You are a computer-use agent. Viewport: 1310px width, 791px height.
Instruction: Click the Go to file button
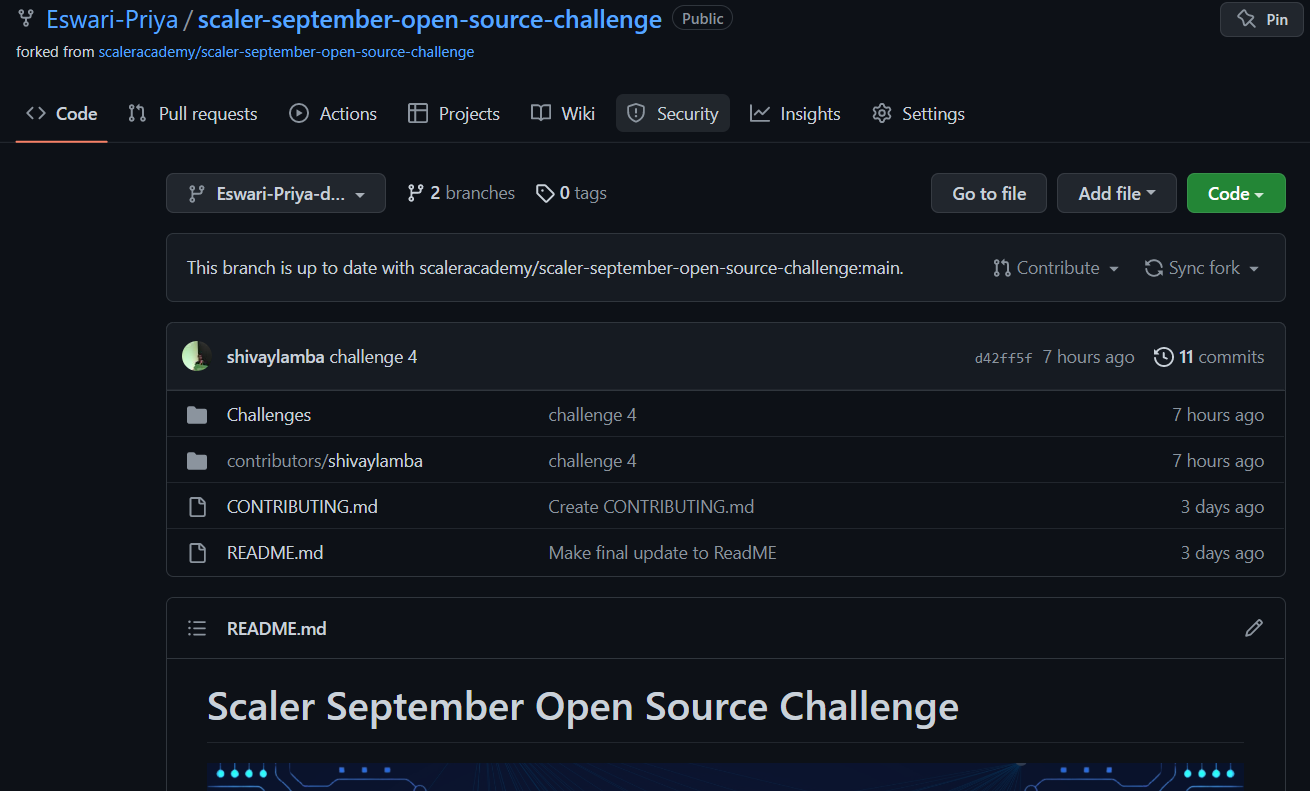pos(988,193)
